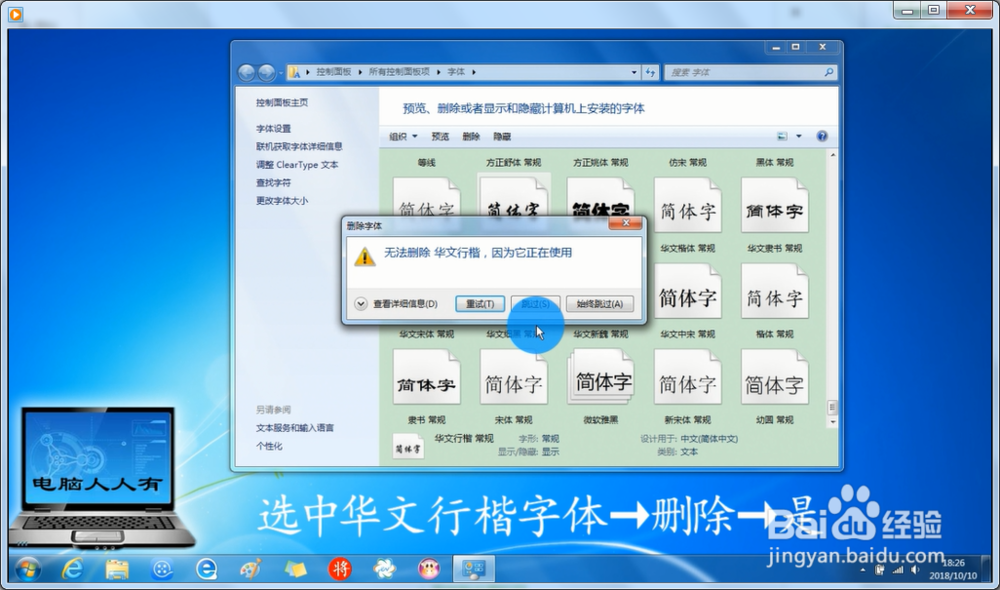The width and height of the screenshot is (1000, 590).
Task: Click the 始终跳过(A) button
Action: (x=599, y=304)
